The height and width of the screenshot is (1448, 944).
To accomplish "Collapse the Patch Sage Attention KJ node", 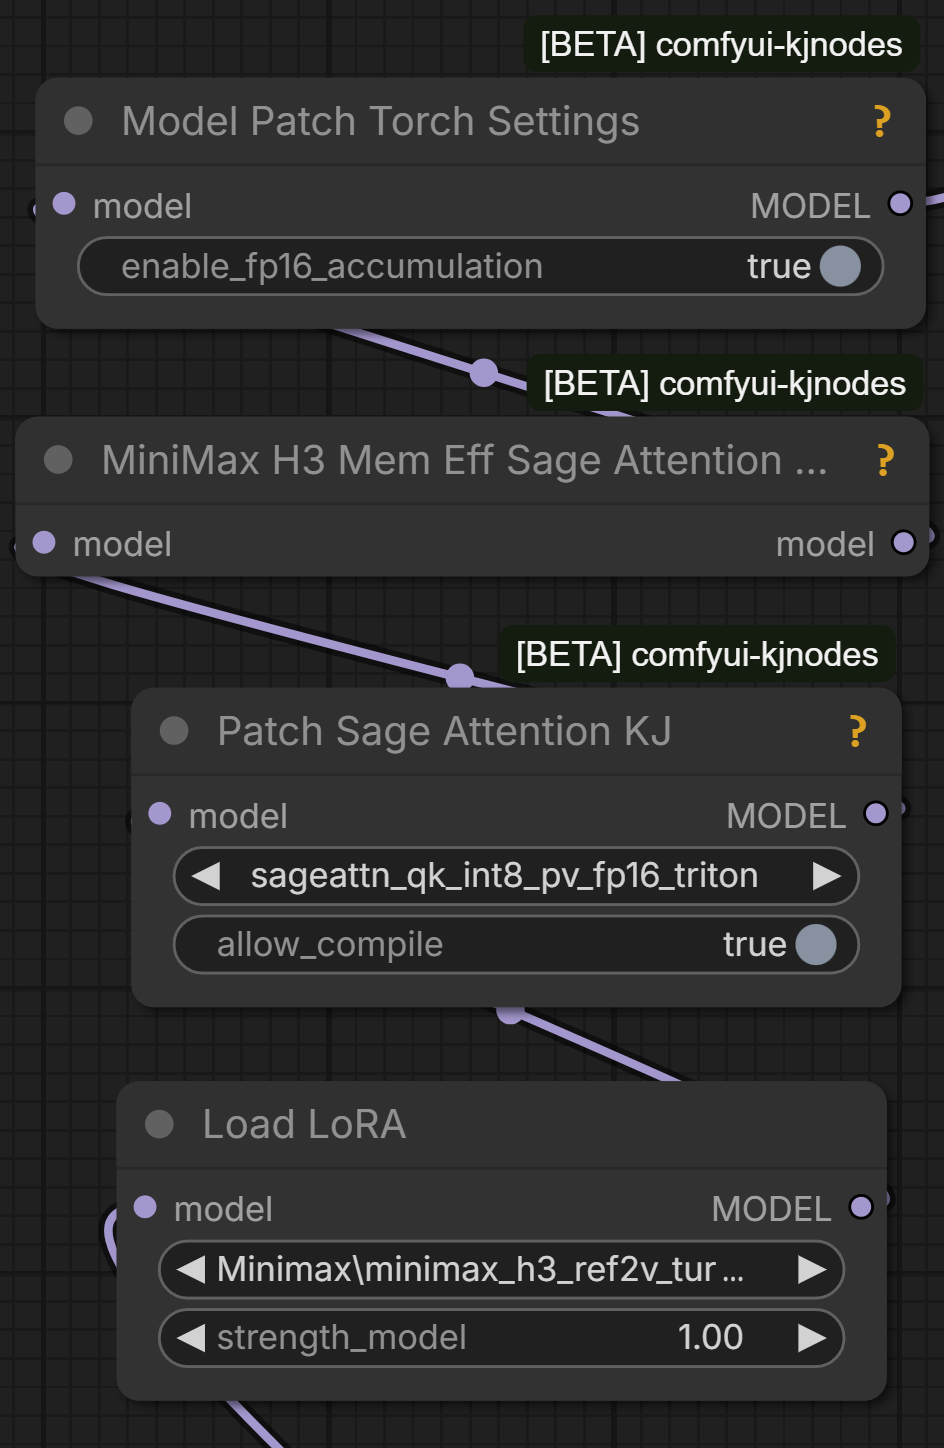I will 174,731.
